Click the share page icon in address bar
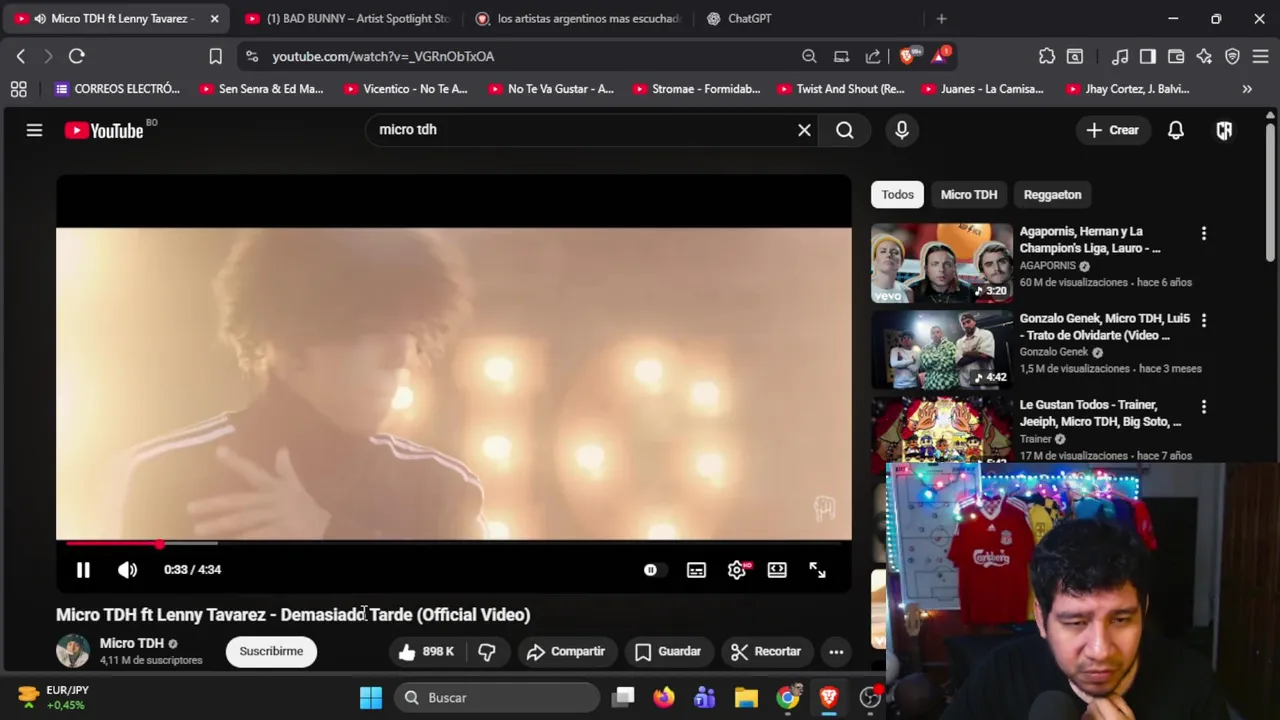The height and width of the screenshot is (720, 1280). click(x=873, y=57)
